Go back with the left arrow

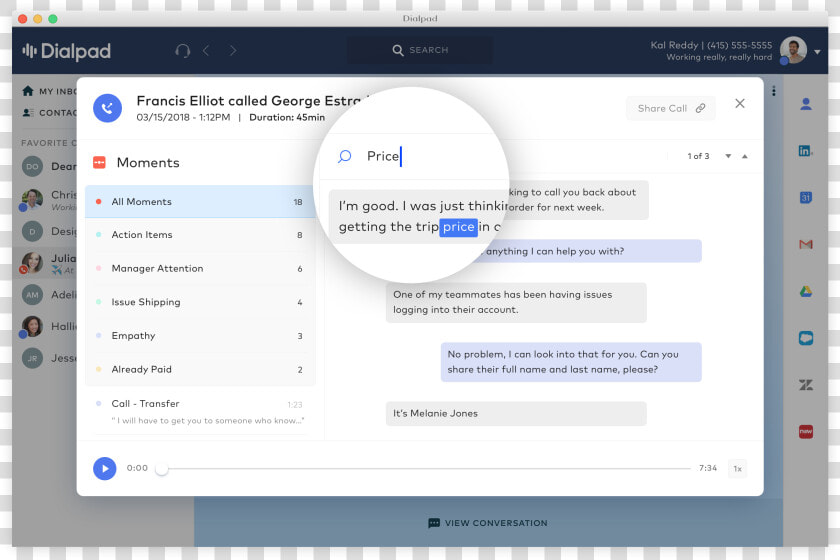206,51
